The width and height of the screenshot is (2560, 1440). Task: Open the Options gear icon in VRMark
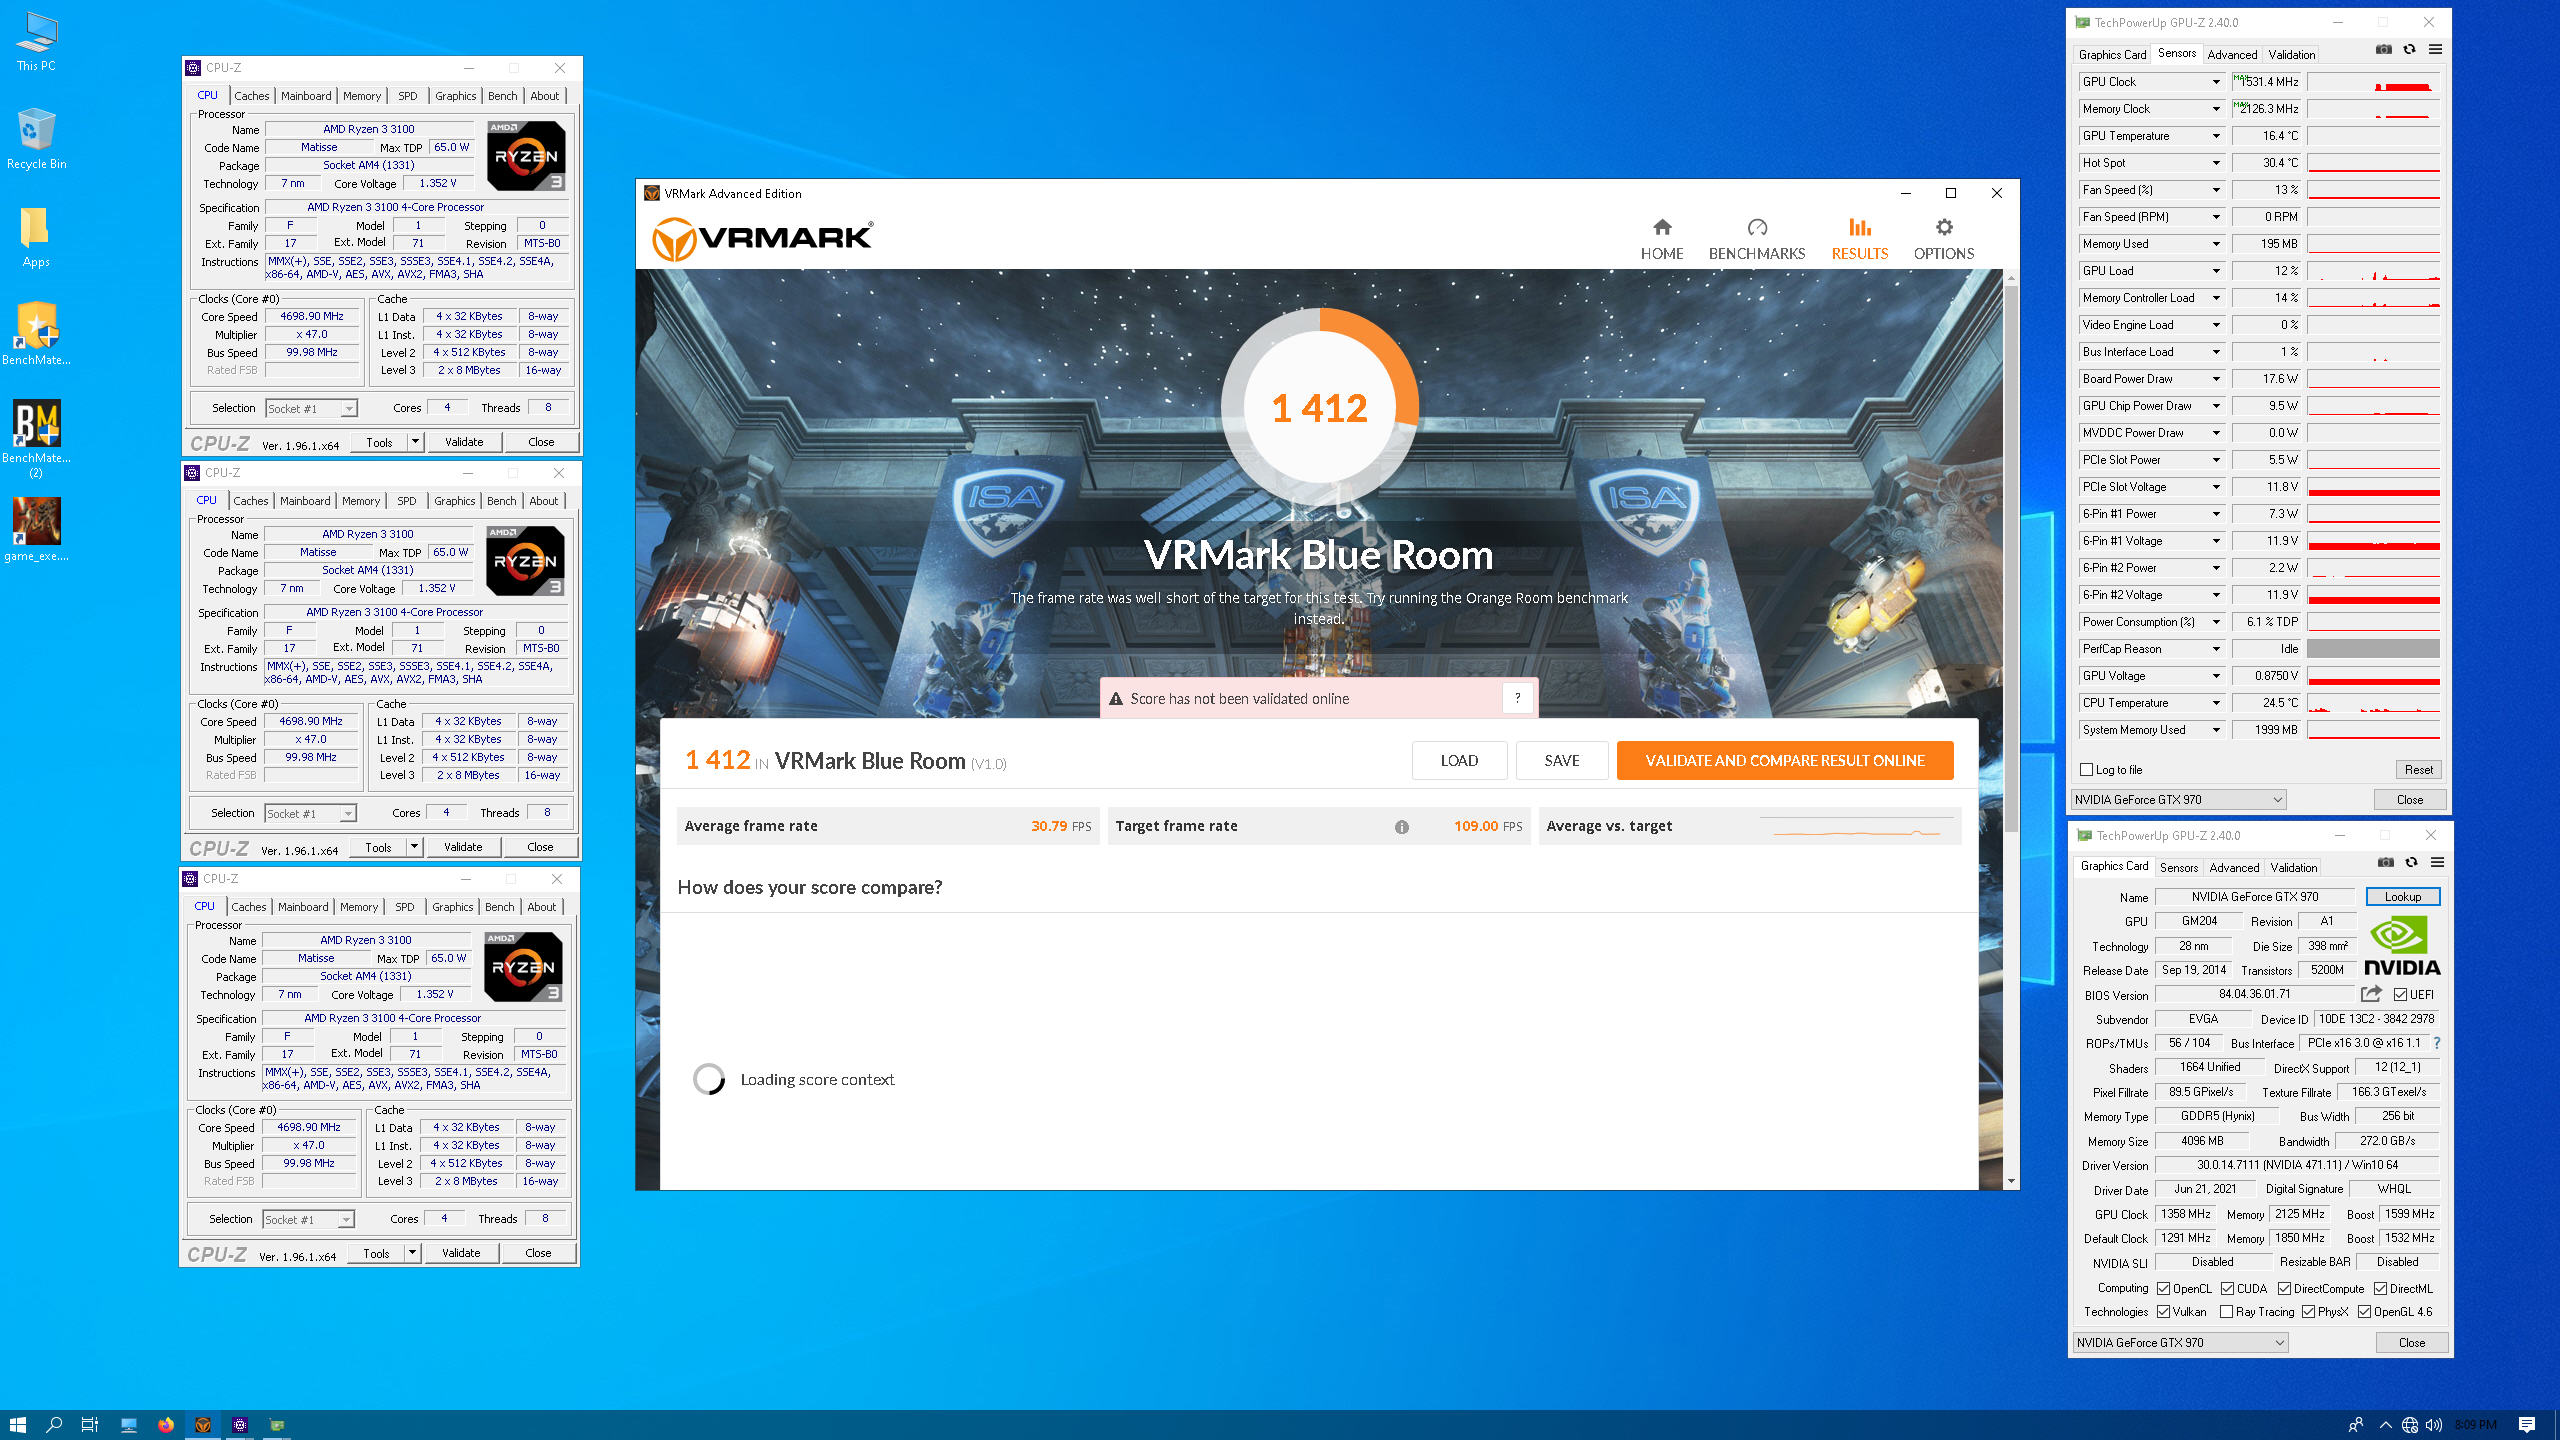(x=1944, y=228)
